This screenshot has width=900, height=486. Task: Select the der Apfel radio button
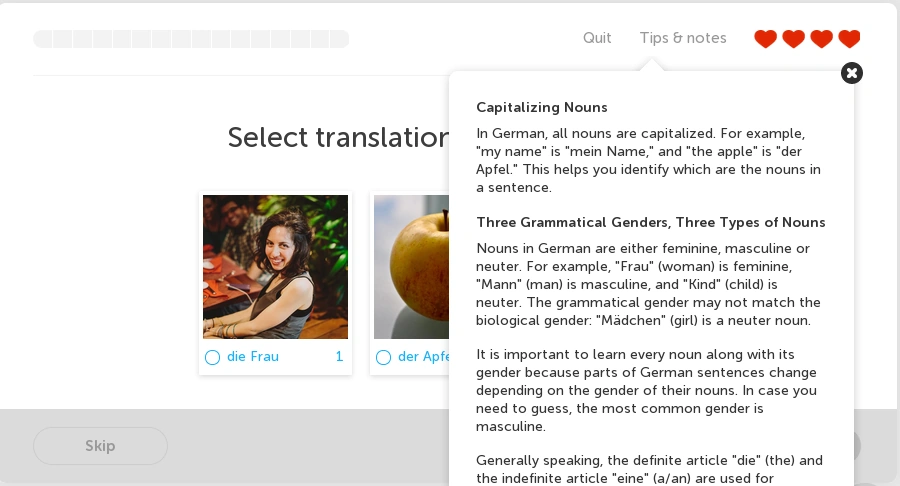click(x=383, y=357)
